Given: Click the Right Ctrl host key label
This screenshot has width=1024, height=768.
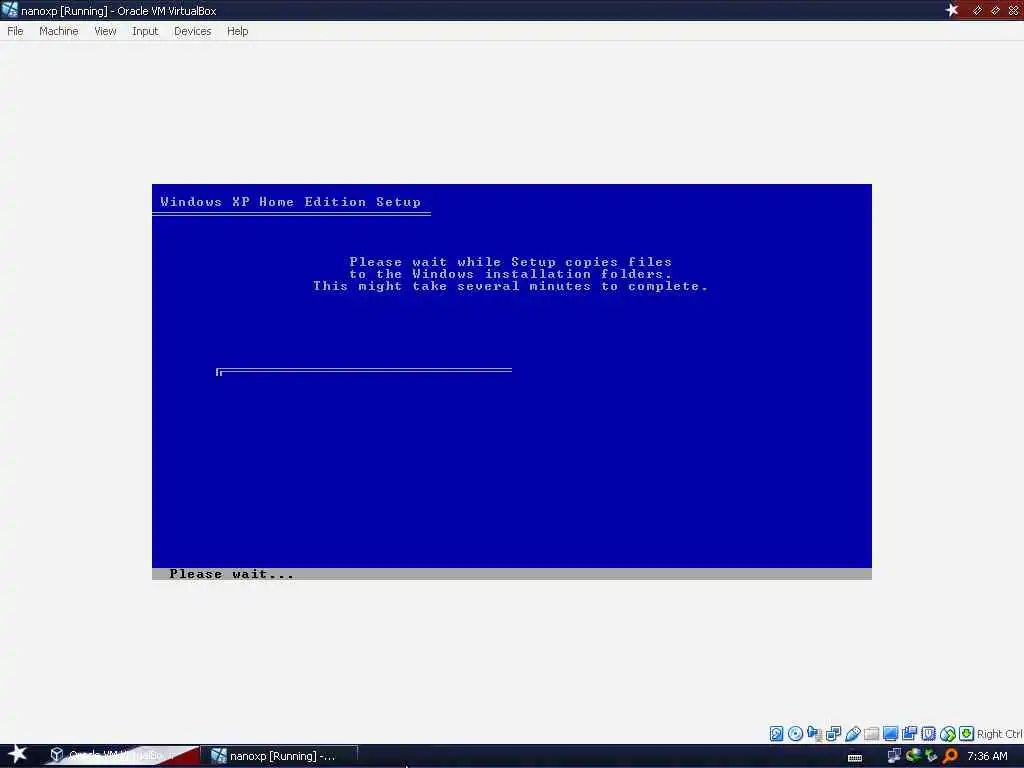Looking at the screenshot, I should [999, 734].
